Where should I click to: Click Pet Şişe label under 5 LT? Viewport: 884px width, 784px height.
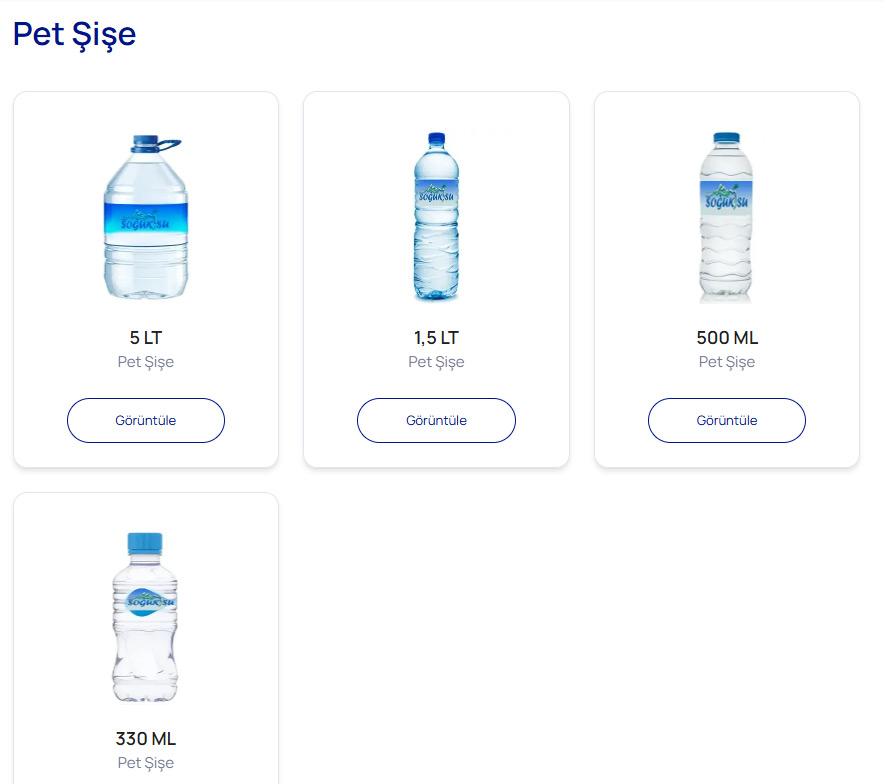point(145,362)
